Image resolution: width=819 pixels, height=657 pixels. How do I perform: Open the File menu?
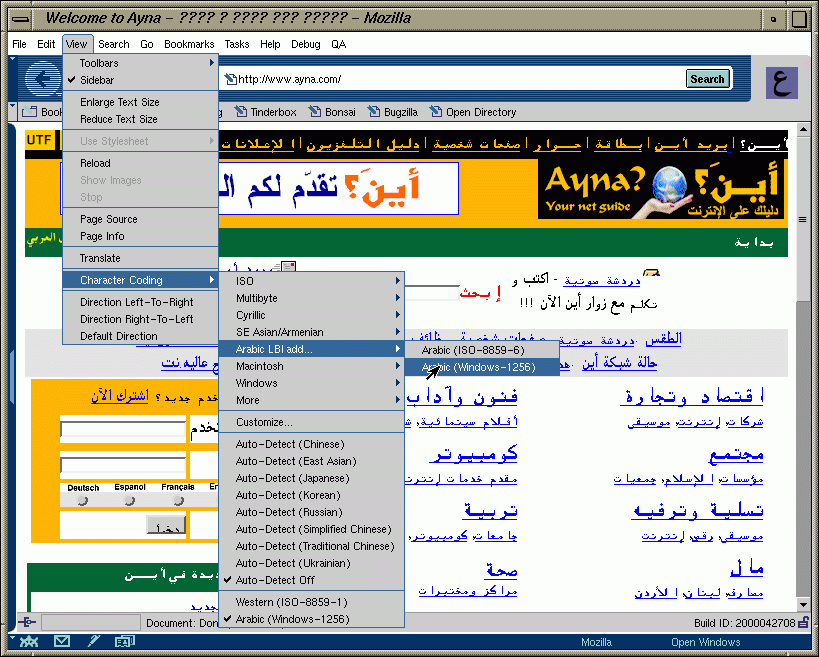[19, 44]
